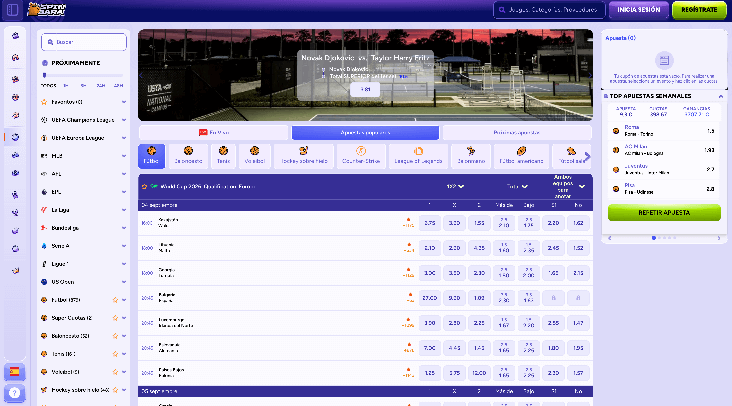Click the Spanish flag language icon
This screenshot has height=406, width=732.
pyautogui.click(x=15, y=371)
